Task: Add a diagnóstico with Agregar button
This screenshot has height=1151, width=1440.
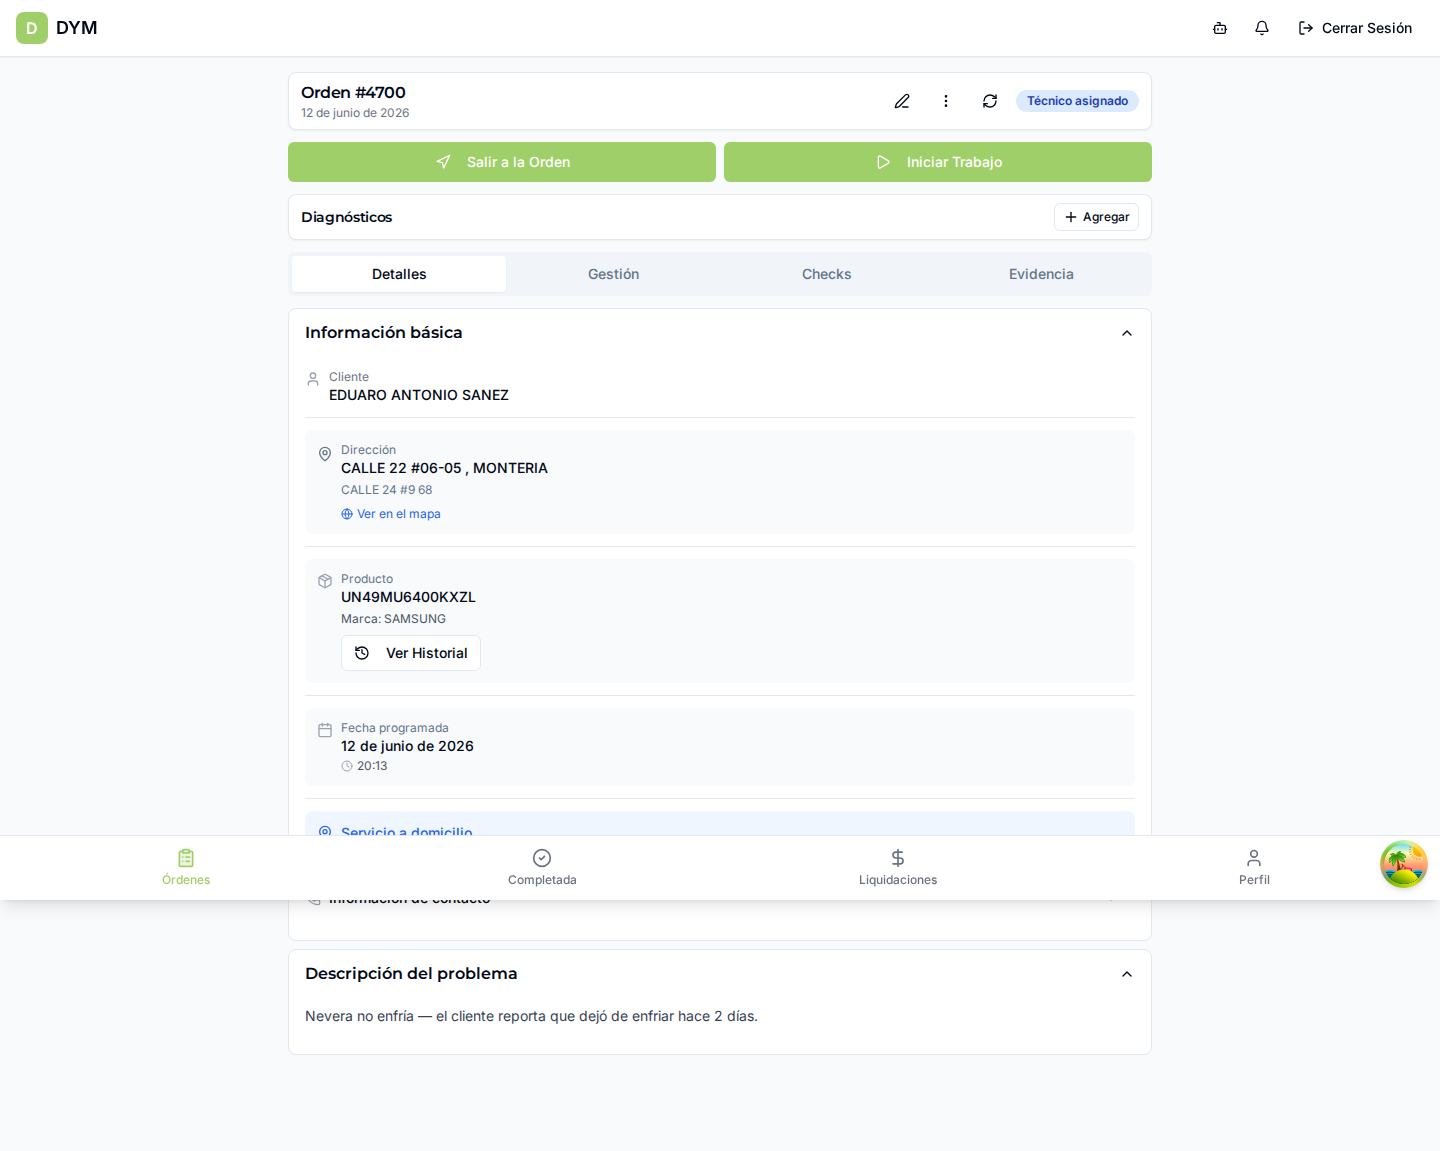Action: 1096,217
